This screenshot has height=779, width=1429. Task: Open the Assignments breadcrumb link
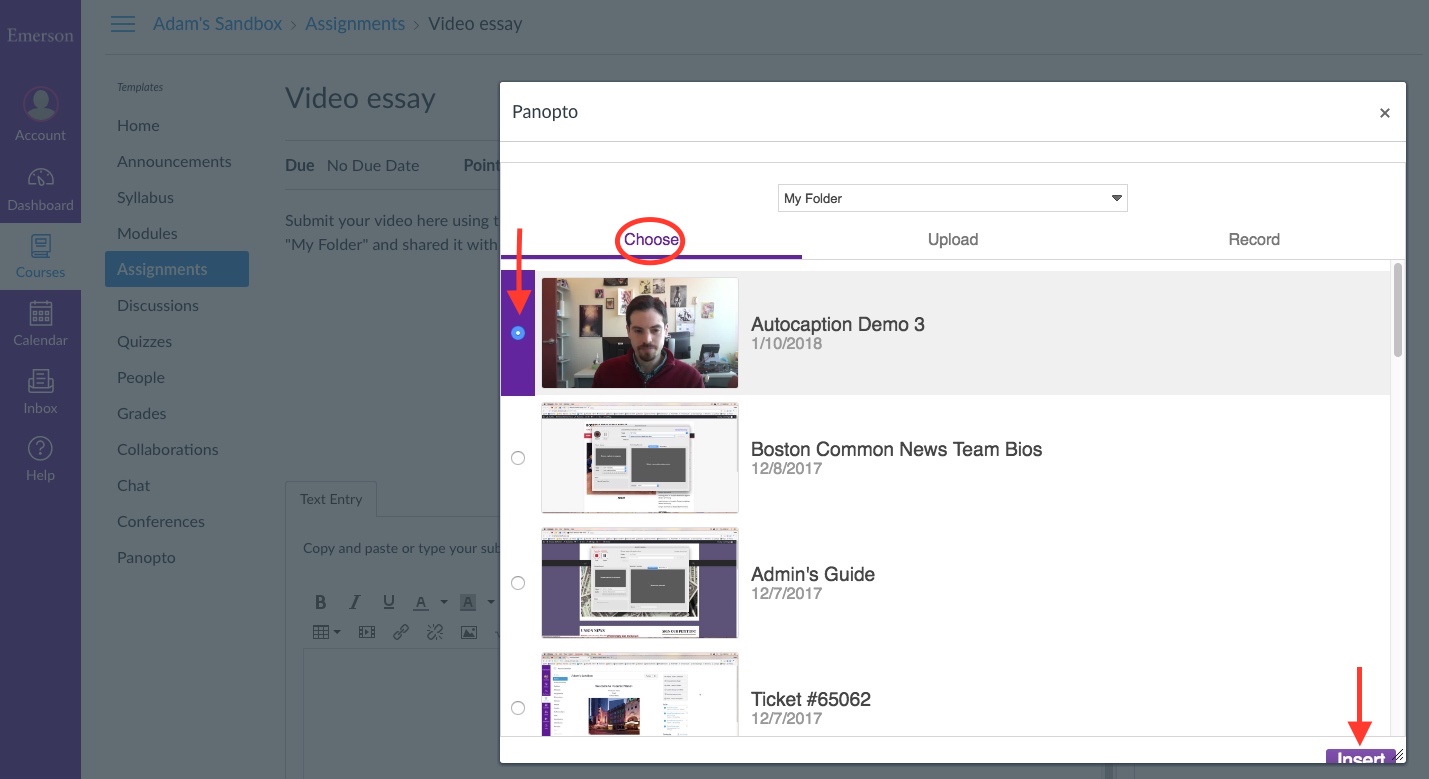click(355, 24)
